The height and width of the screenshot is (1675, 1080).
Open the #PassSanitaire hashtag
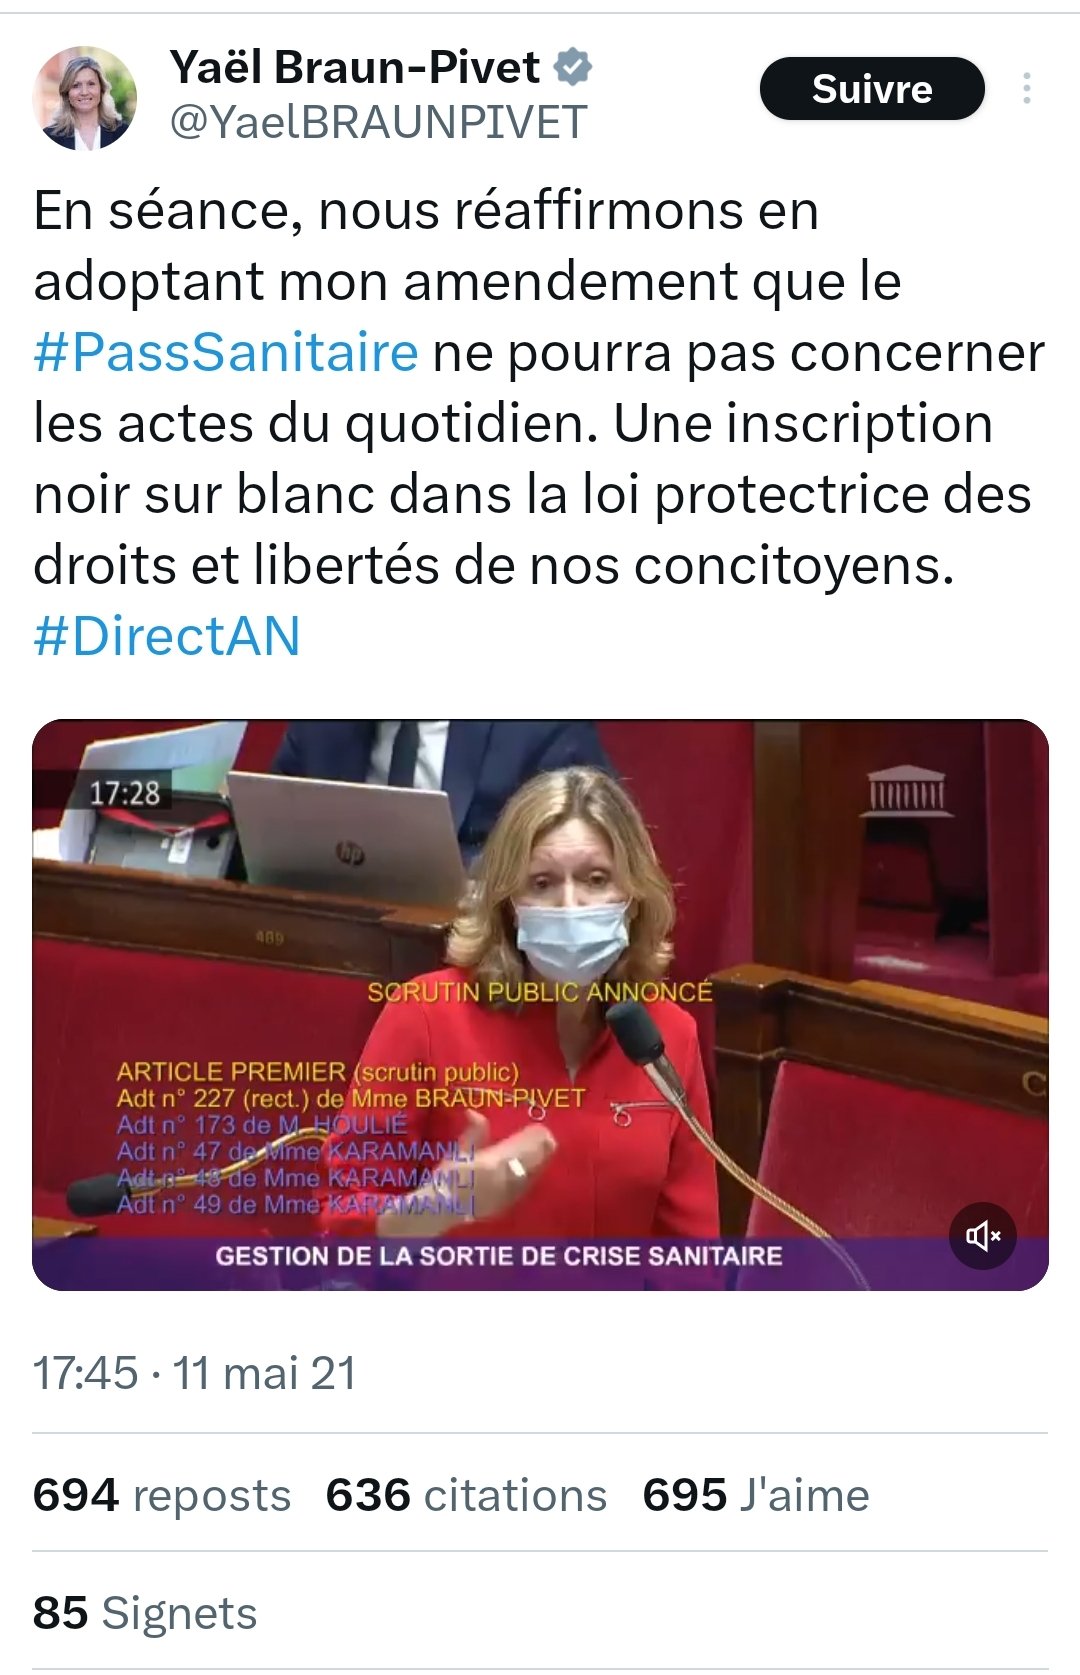coord(226,352)
